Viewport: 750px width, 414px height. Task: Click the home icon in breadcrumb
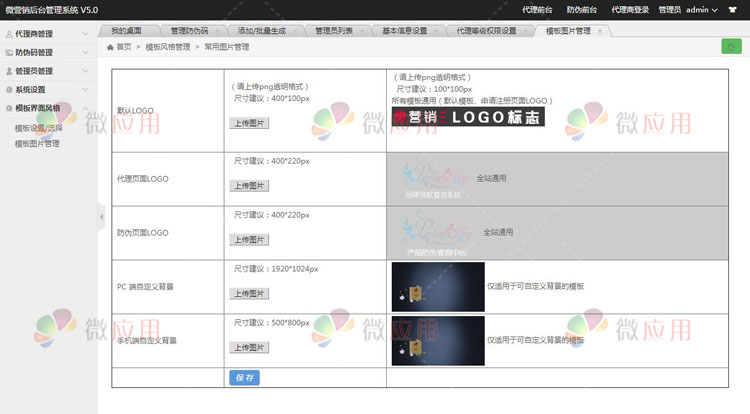[110, 47]
